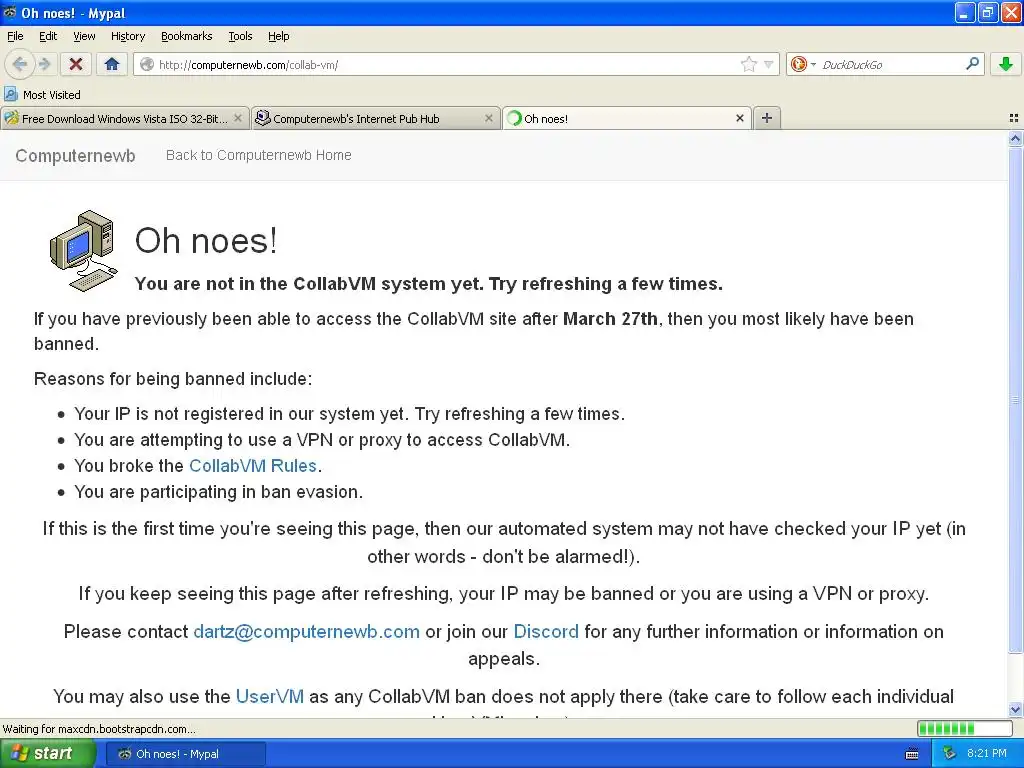Follow Back to Computernewb Home link
Screen dimensions: 1024x768
[x=259, y=155]
